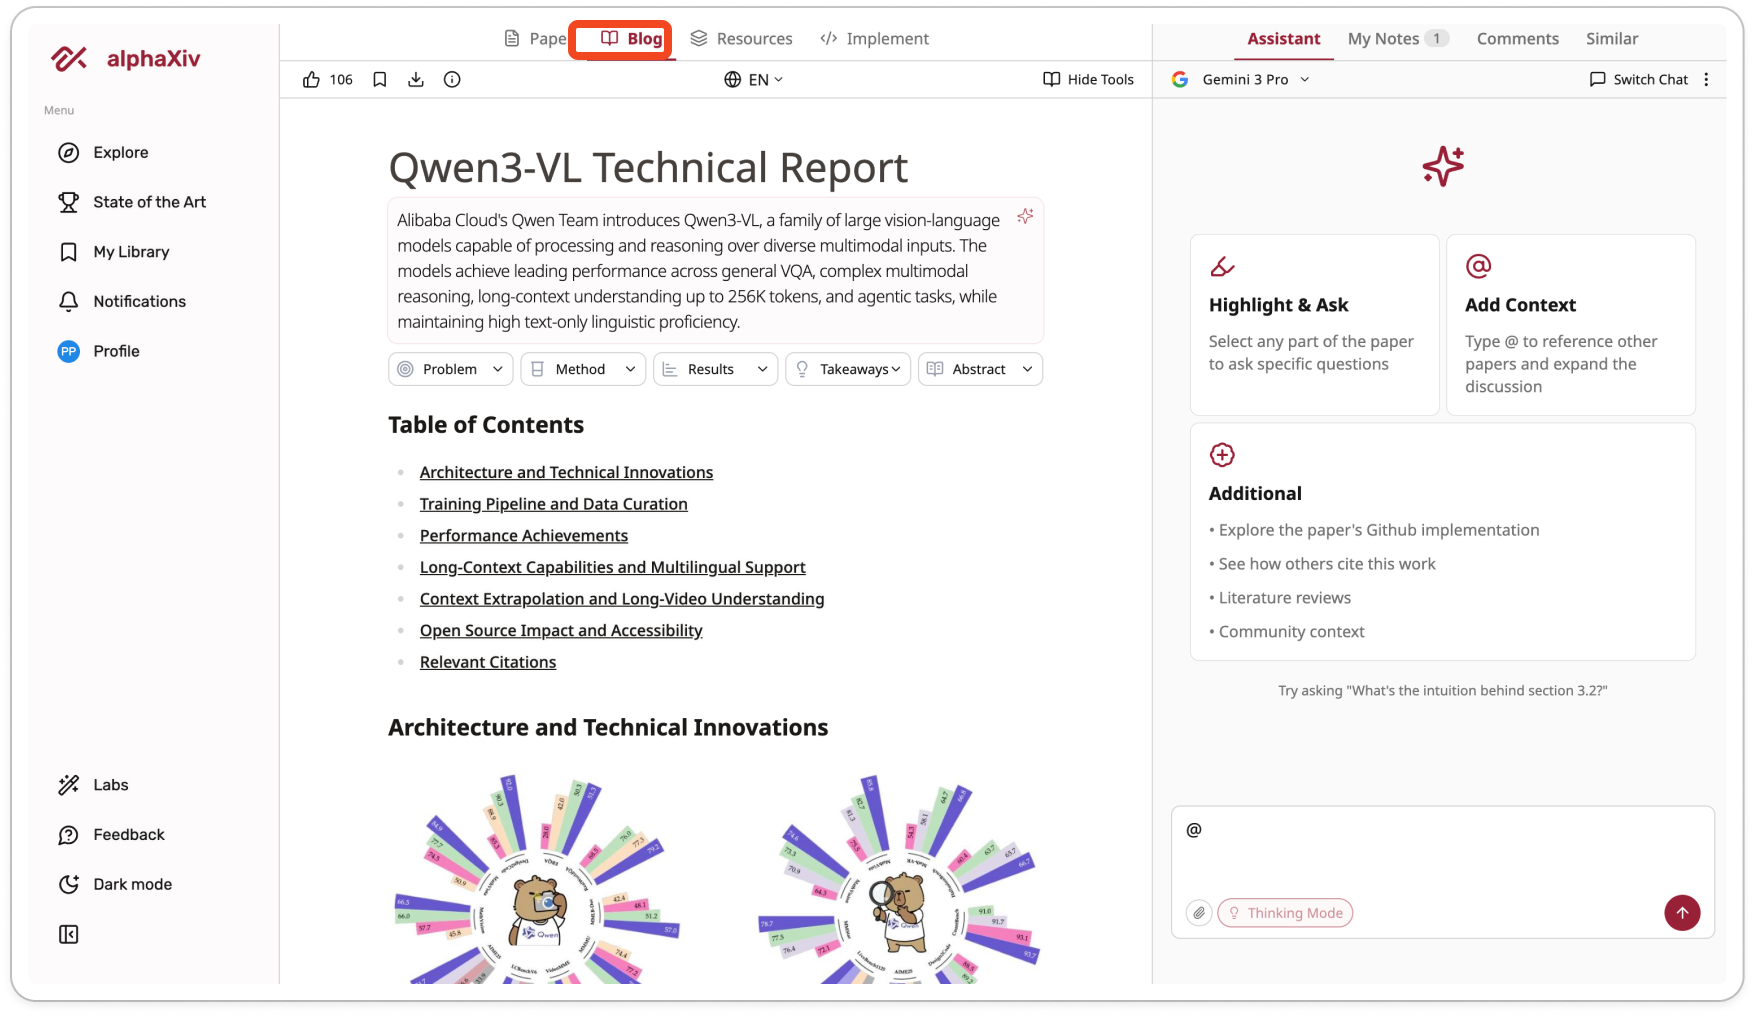The height and width of the screenshot is (1016, 1755).
Task: Jump to Context Extrapolation and Long-Video Understanding
Action: pos(622,599)
